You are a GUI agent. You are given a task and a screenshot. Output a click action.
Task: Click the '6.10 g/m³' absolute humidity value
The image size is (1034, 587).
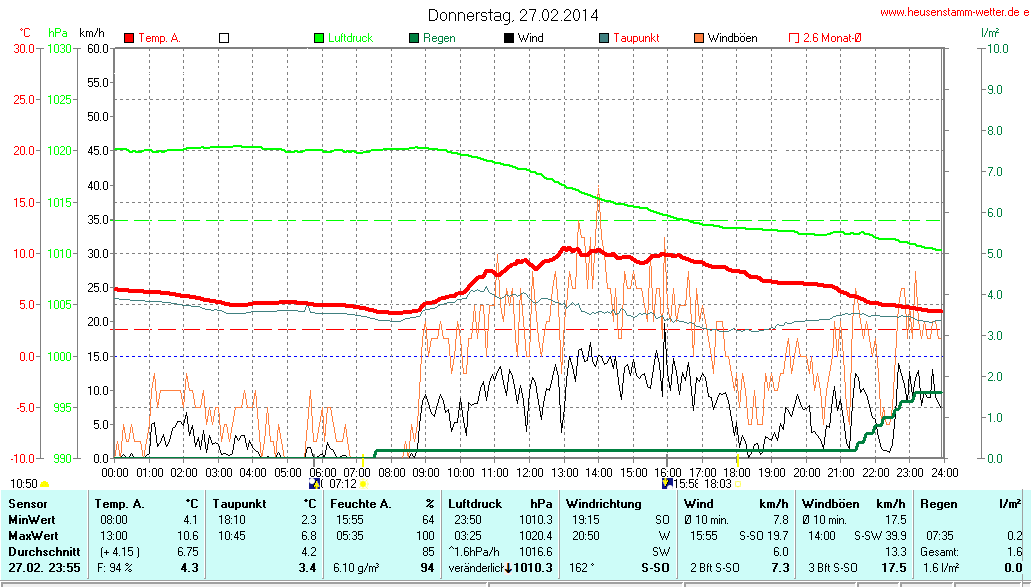356,568
